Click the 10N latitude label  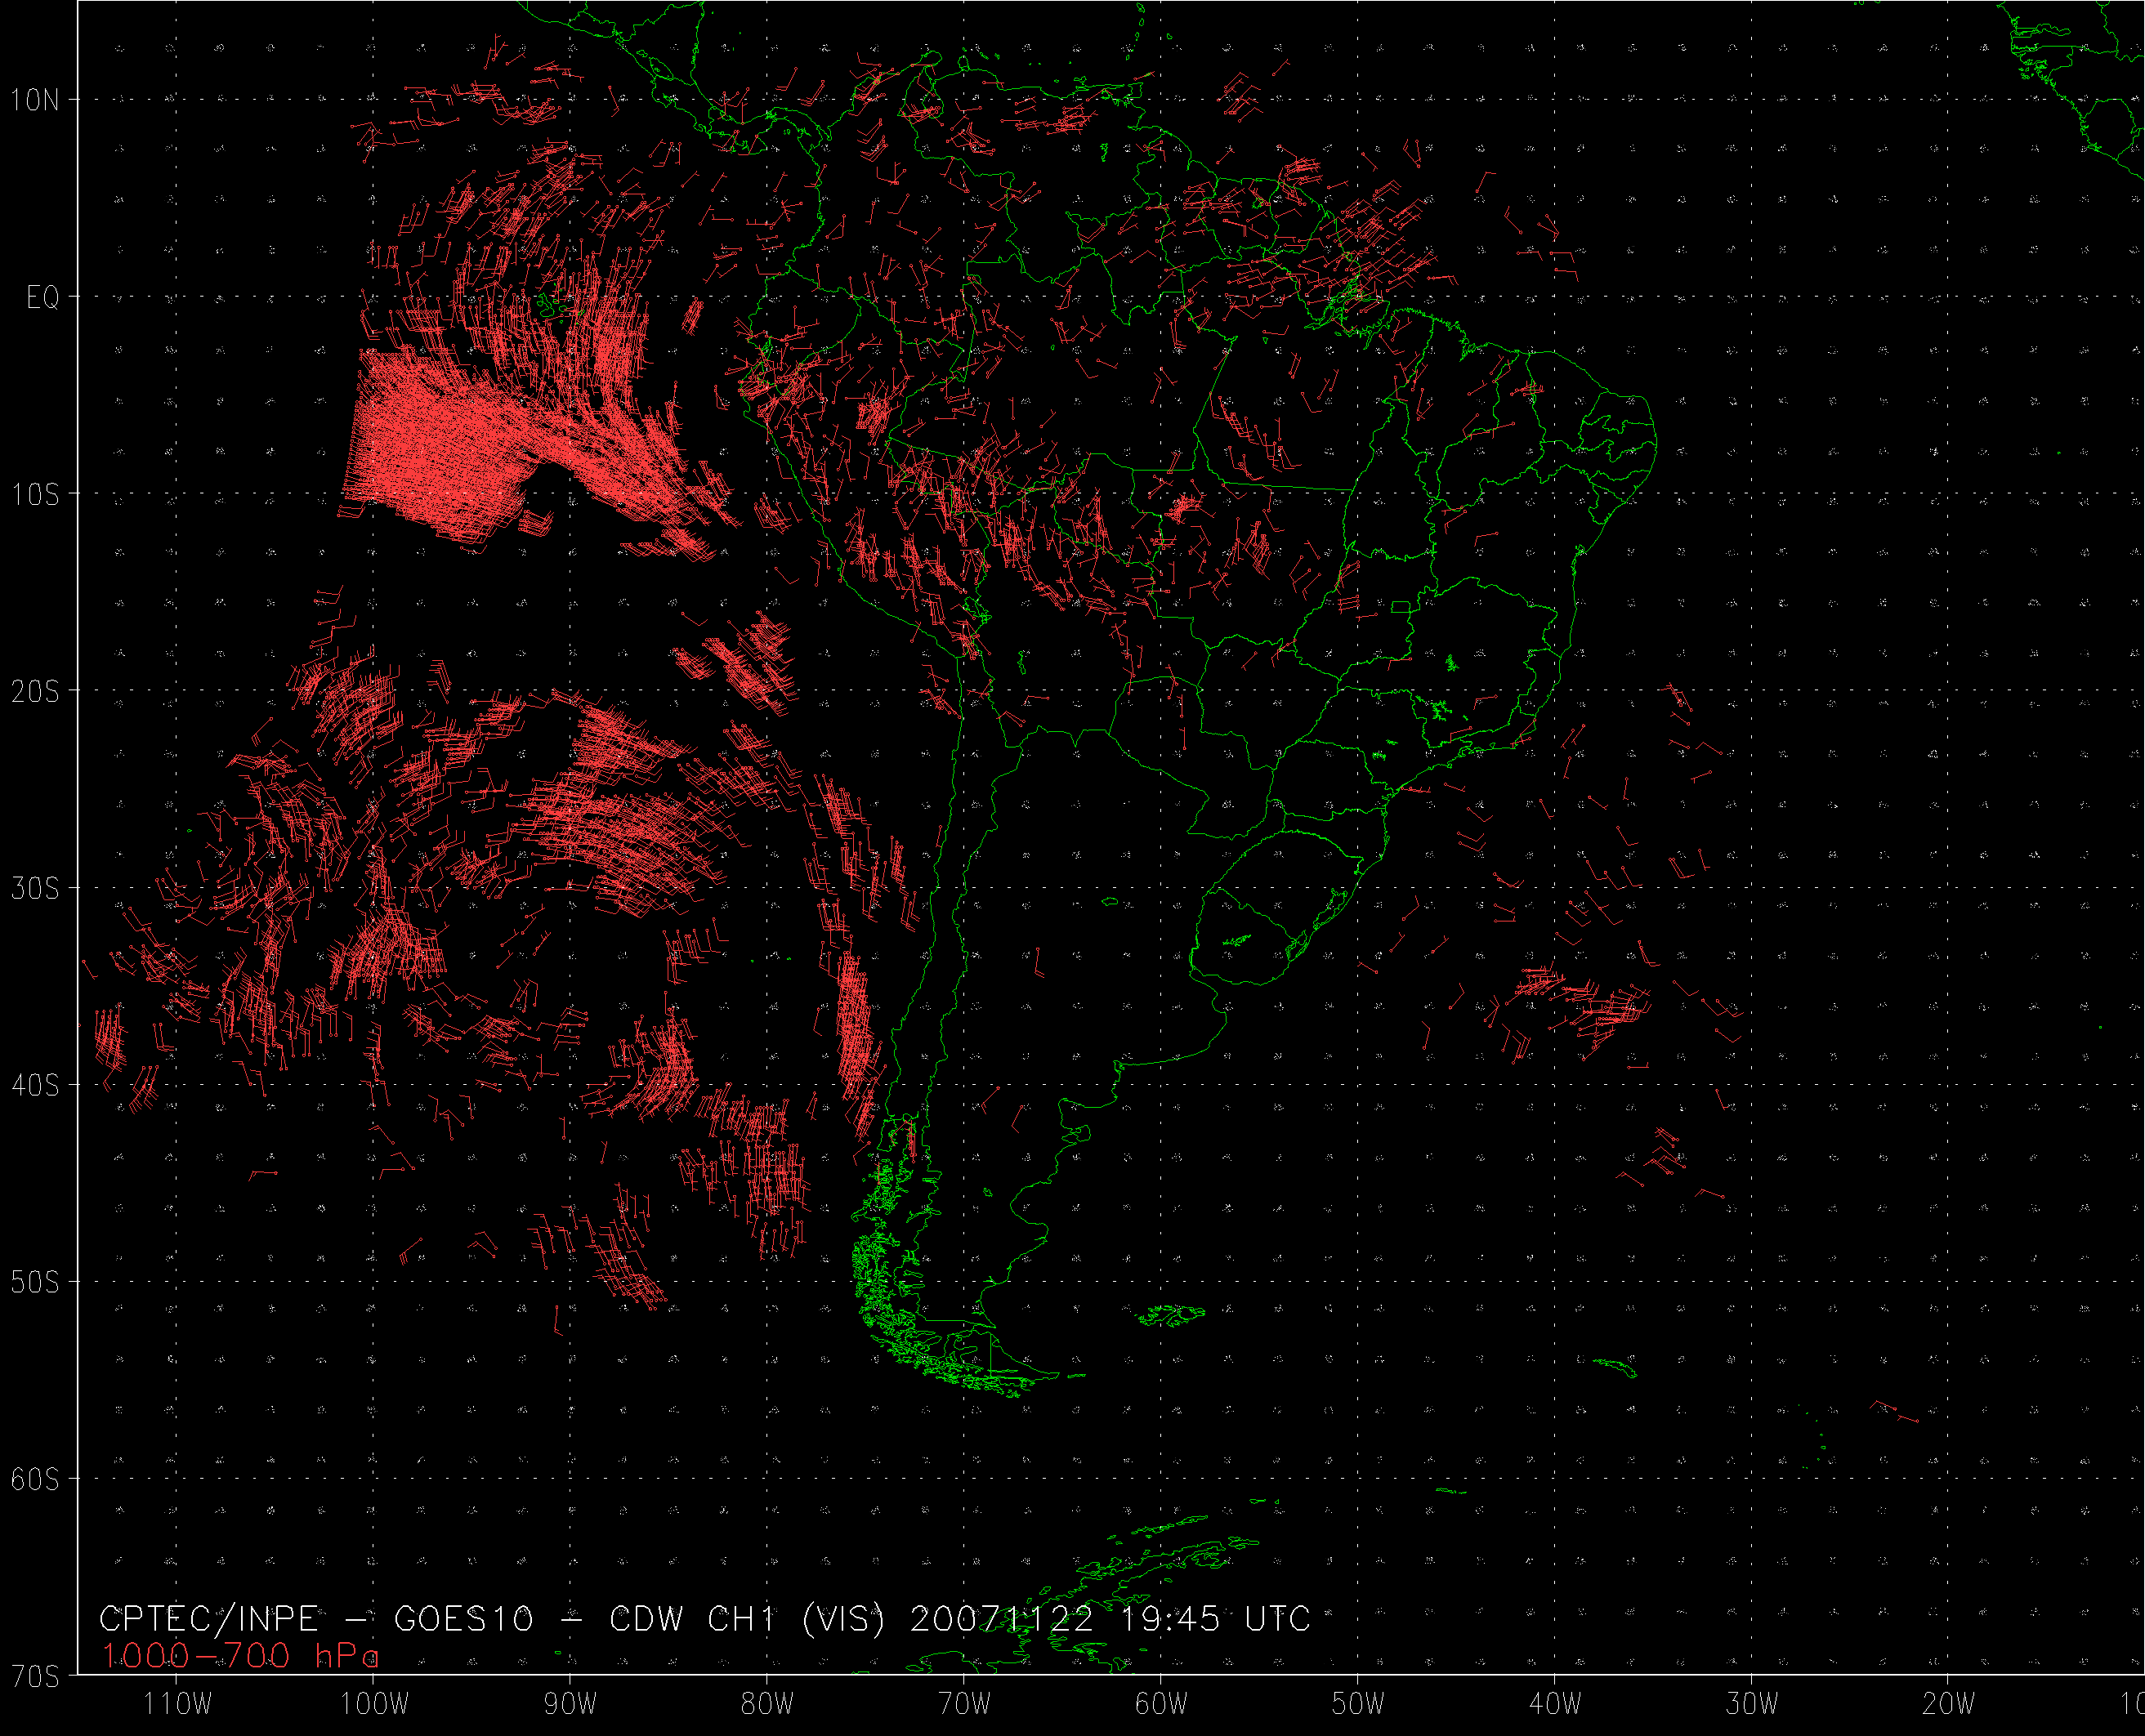pyautogui.click(x=35, y=100)
